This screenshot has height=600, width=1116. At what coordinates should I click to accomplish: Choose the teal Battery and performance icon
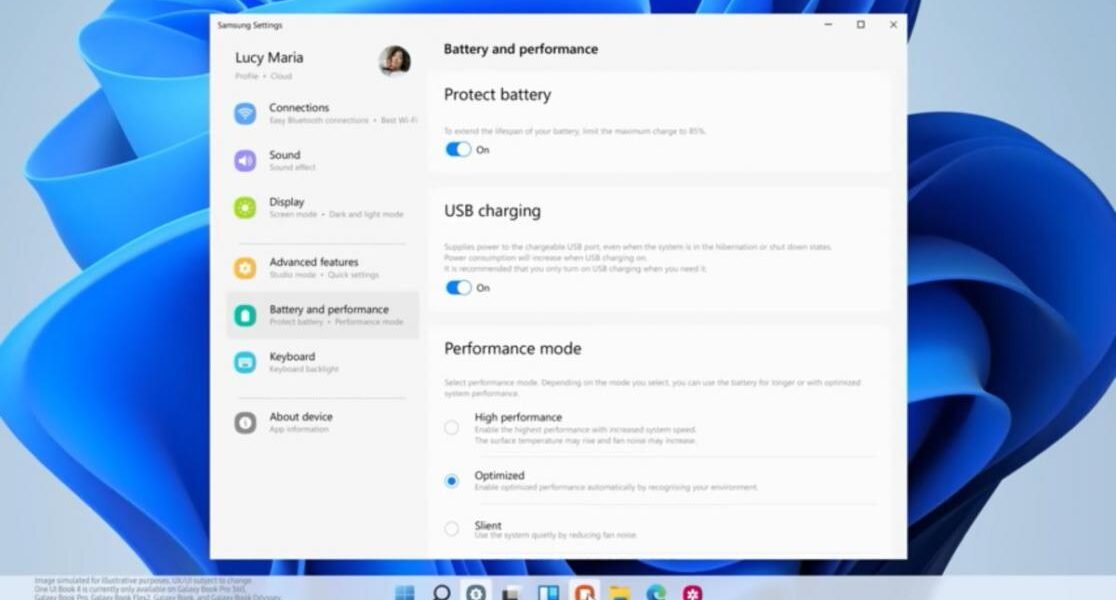pyautogui.click(x=245, y=315)
